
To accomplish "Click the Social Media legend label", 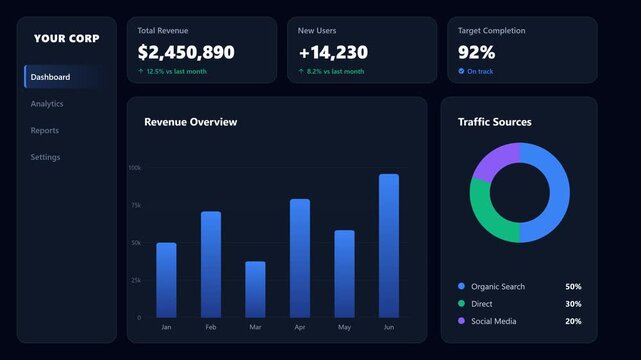I will (x=493, y=321).
